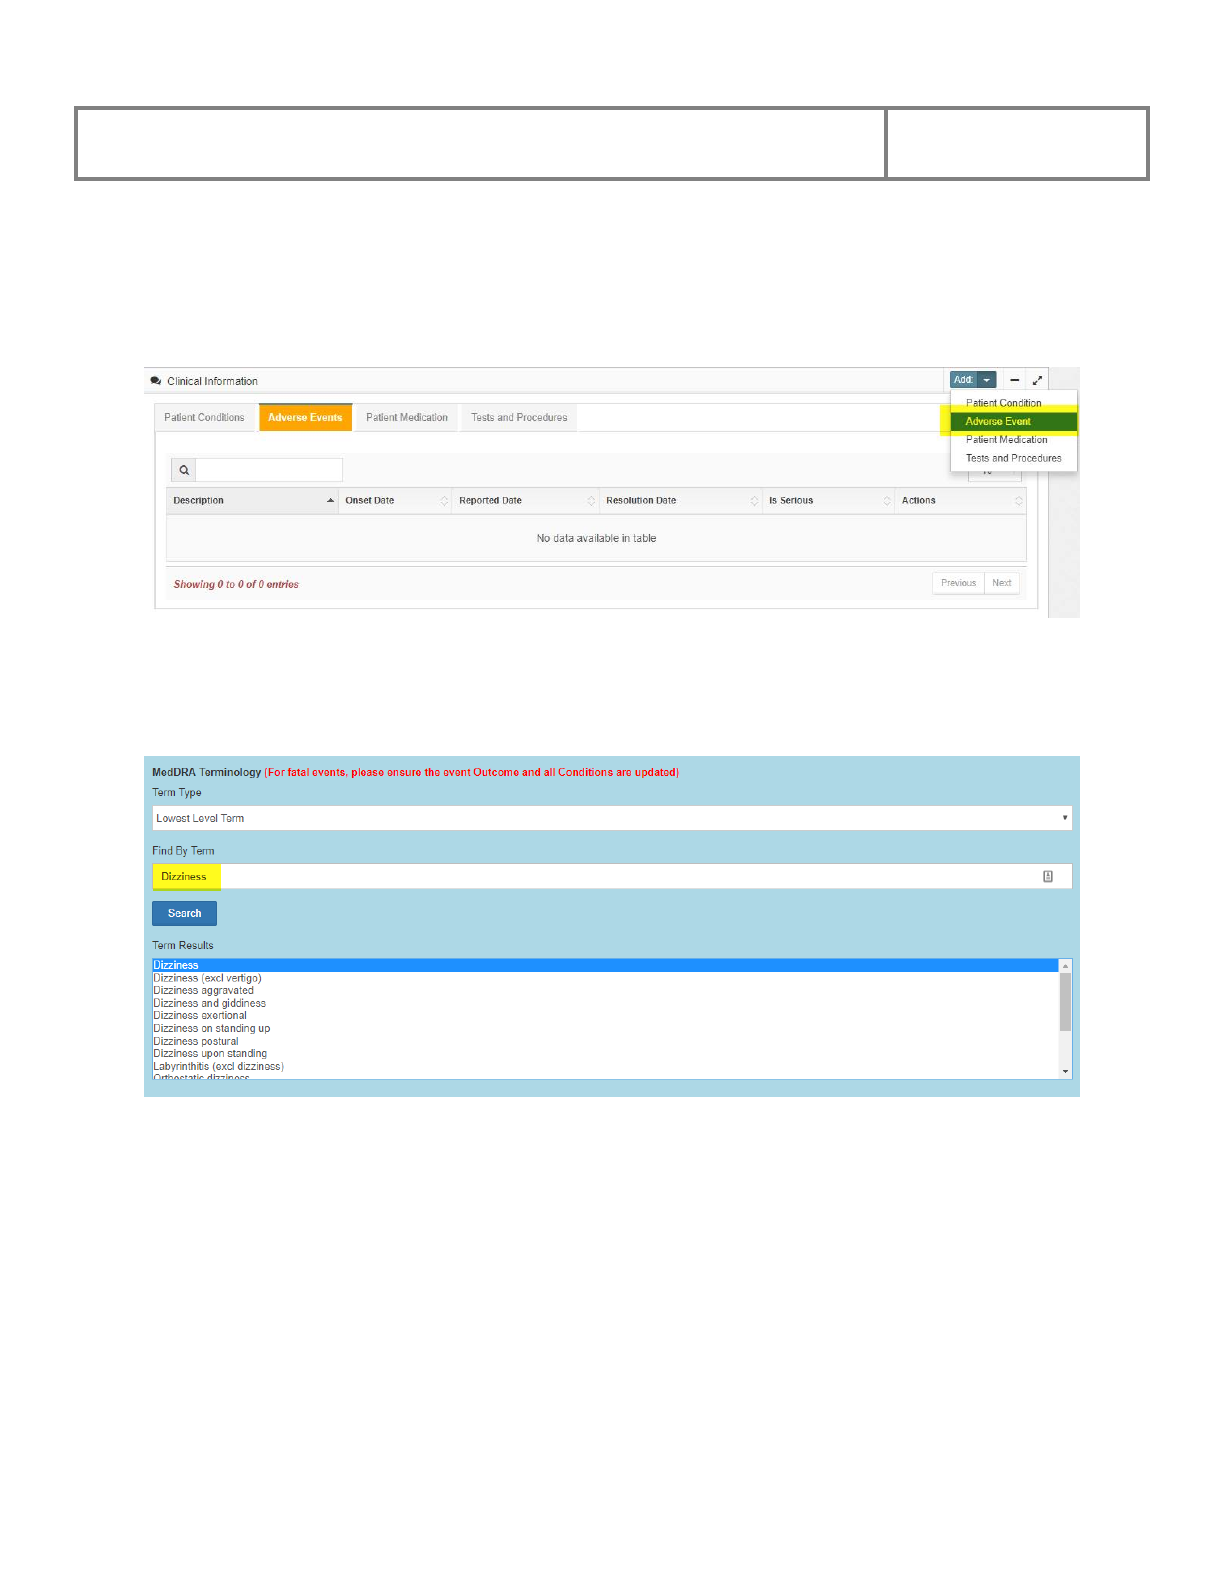Choose Tests and Procedures from Add menu

point(1013,458)
